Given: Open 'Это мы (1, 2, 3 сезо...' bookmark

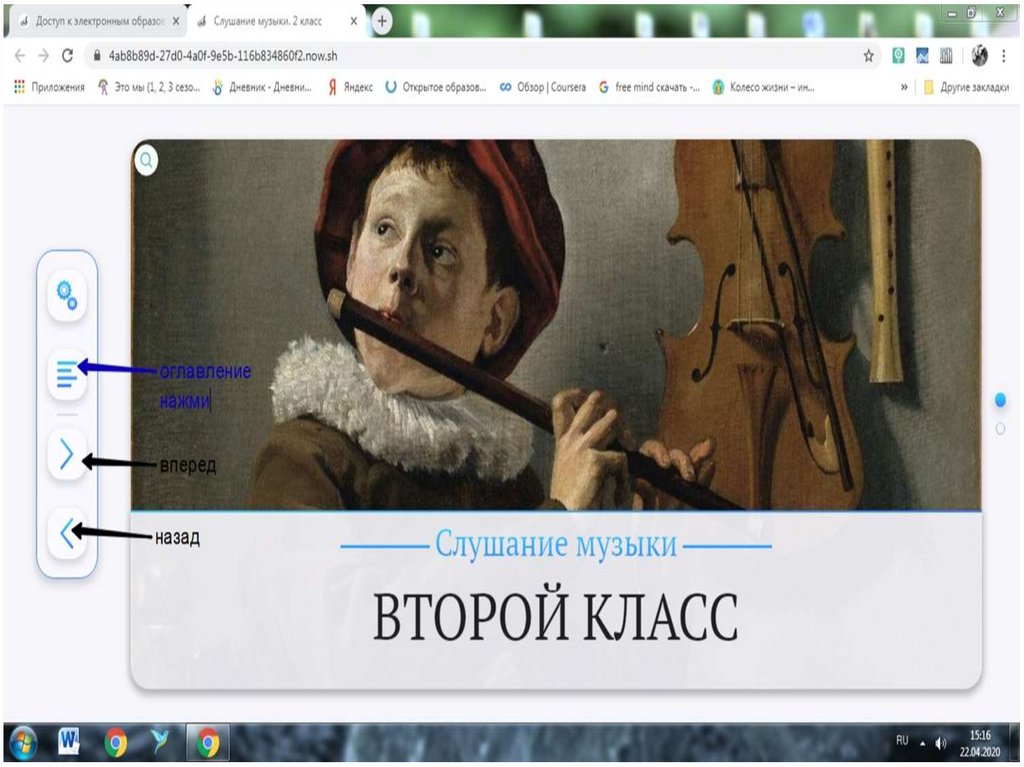Looking at the screenshot, I should click(x=149, y=87).
